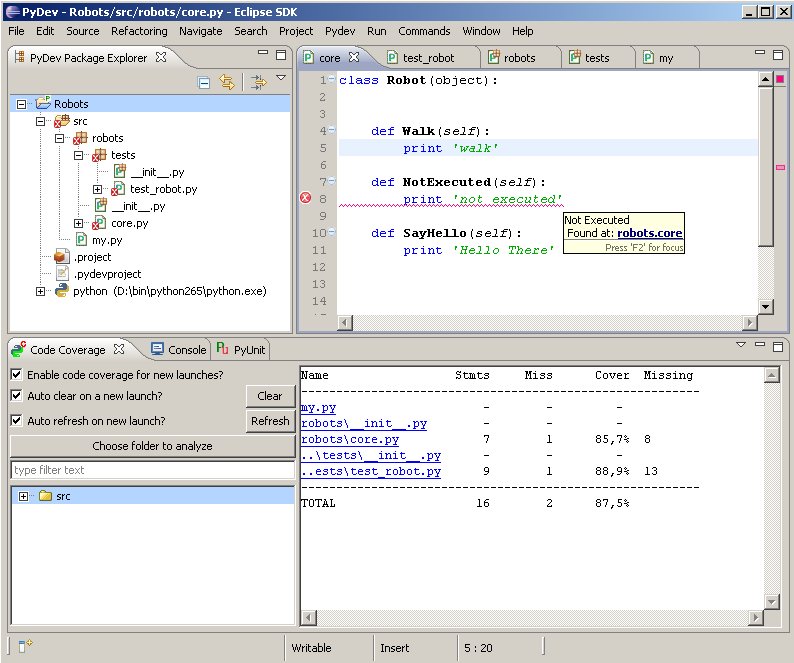Select my.py in Package Explorer
This screenshot has width=794, height=663.
coord(107,240)
